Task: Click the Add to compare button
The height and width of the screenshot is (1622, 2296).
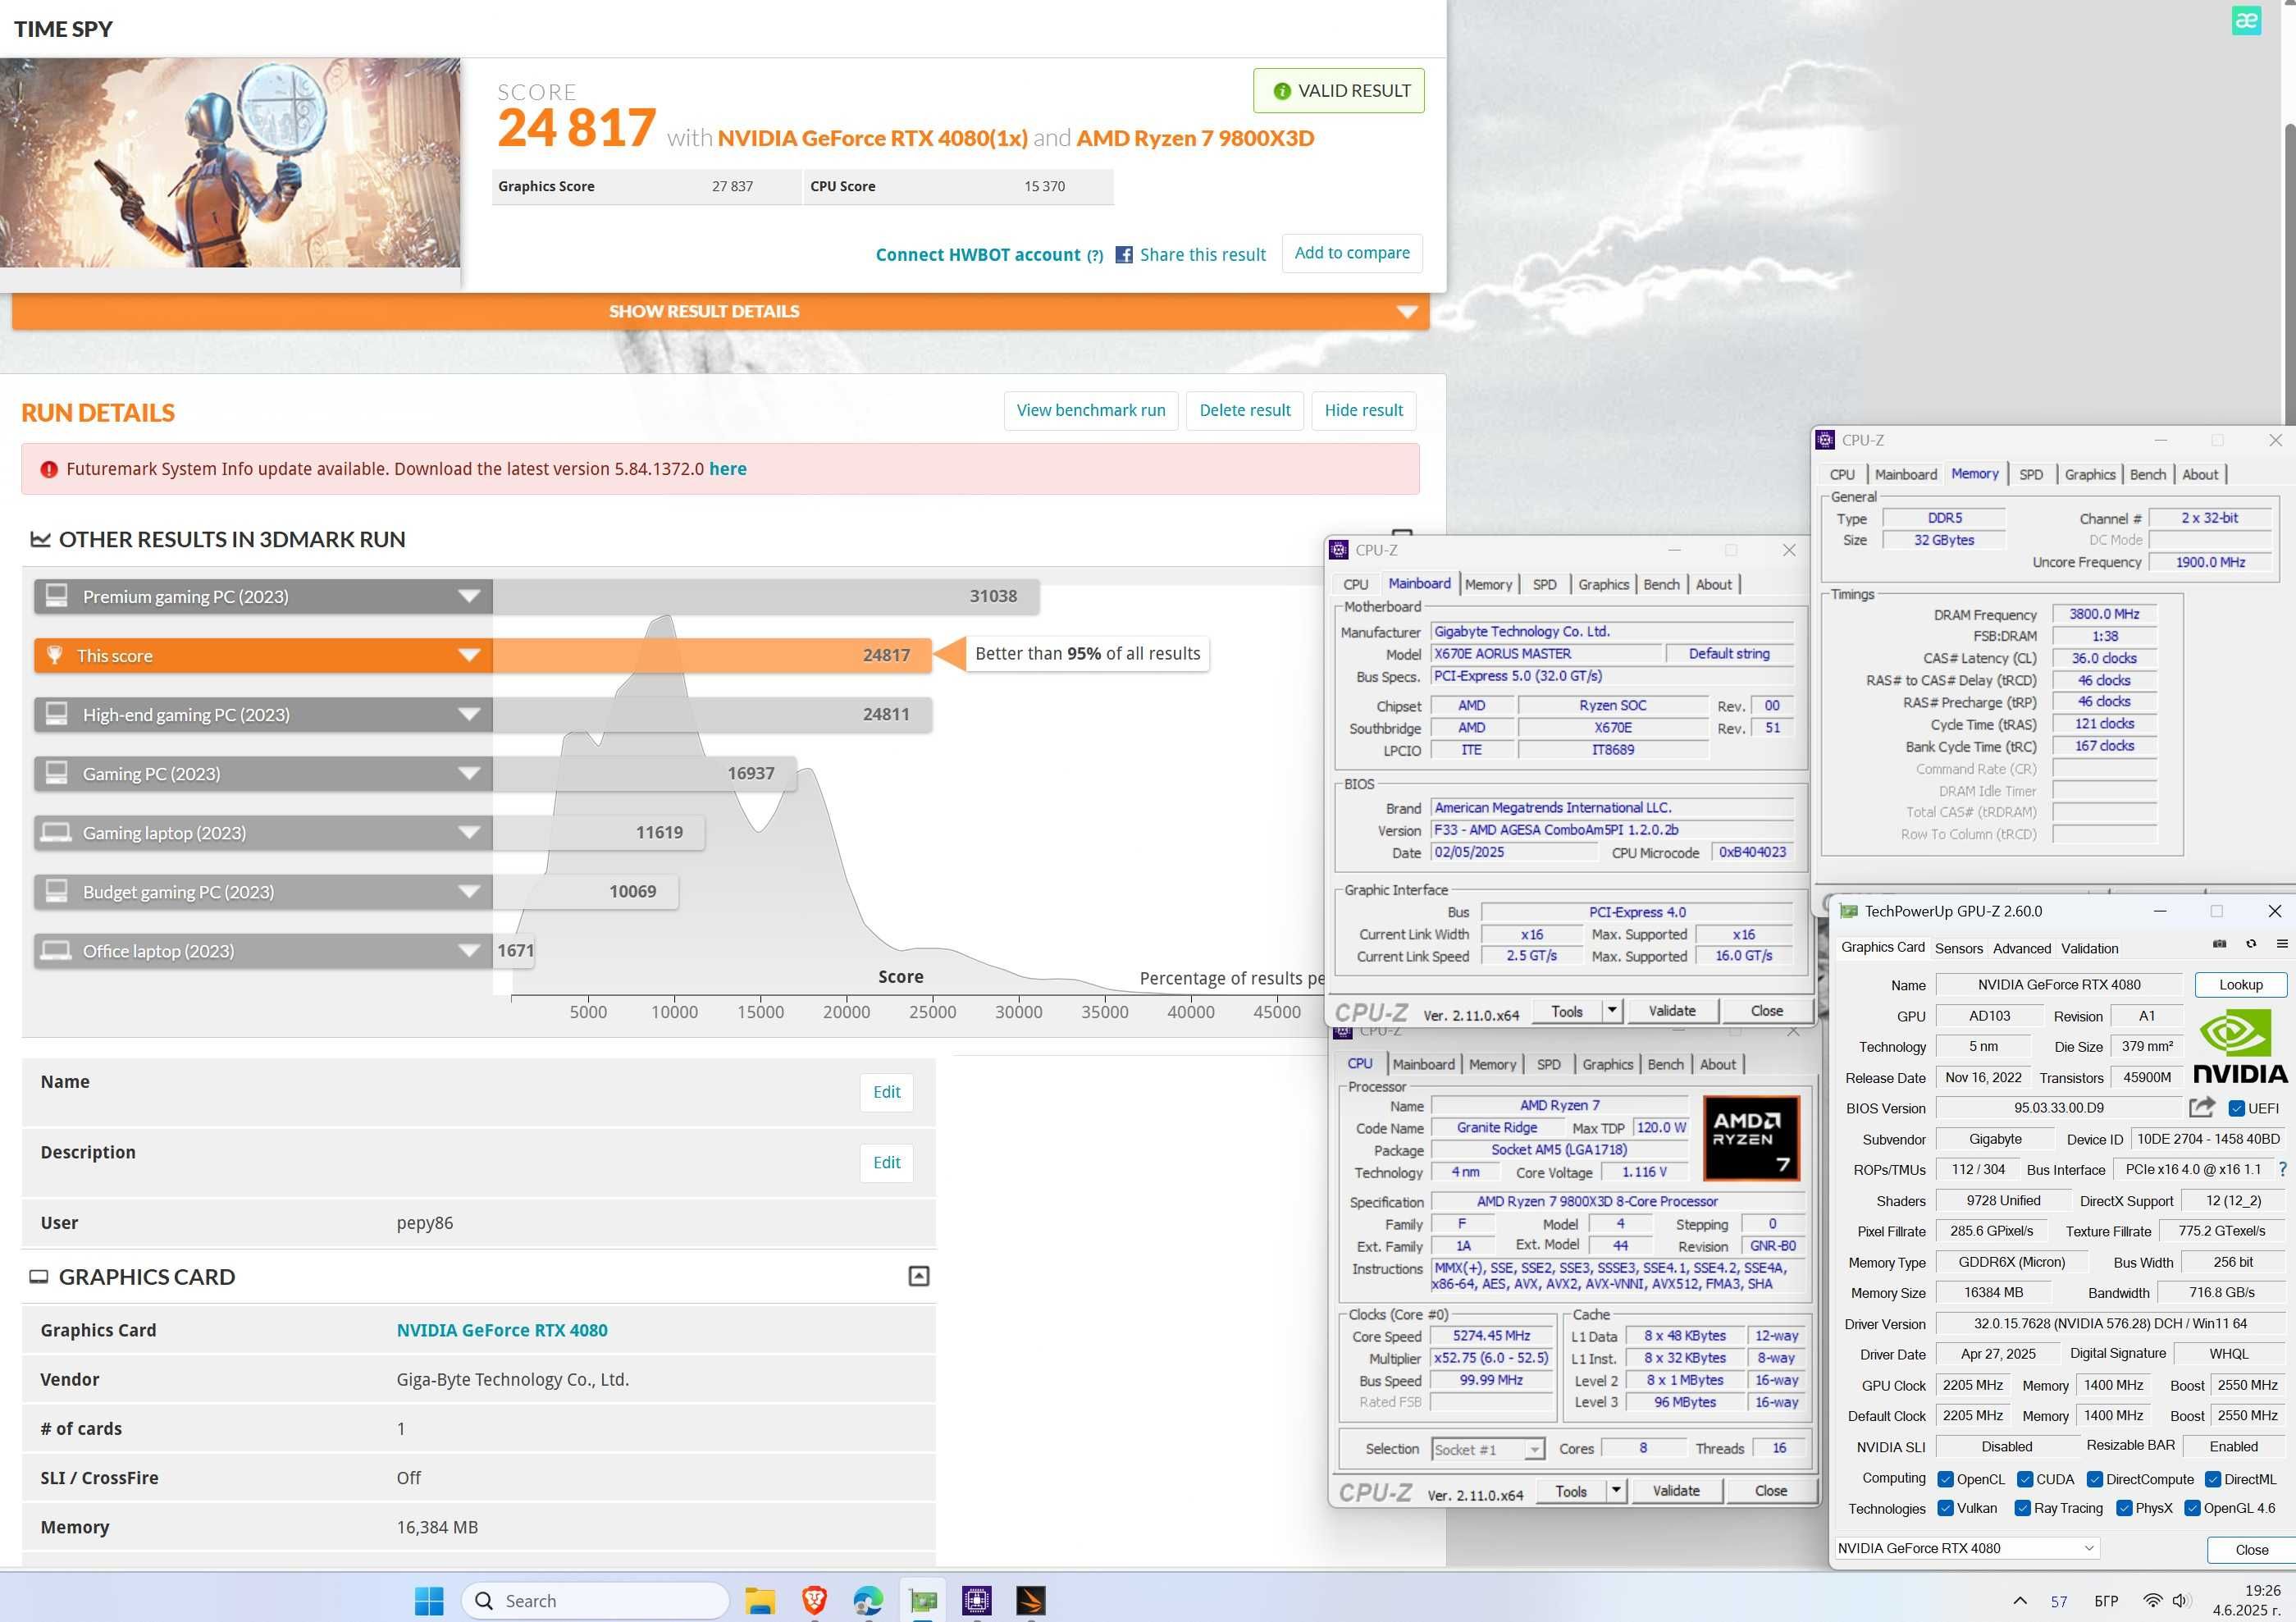Action: click(x=1352, y=253)
